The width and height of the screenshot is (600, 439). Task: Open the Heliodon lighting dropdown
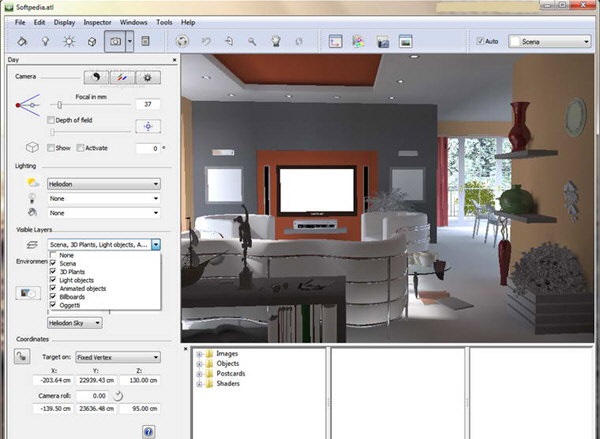pos(104,184)
